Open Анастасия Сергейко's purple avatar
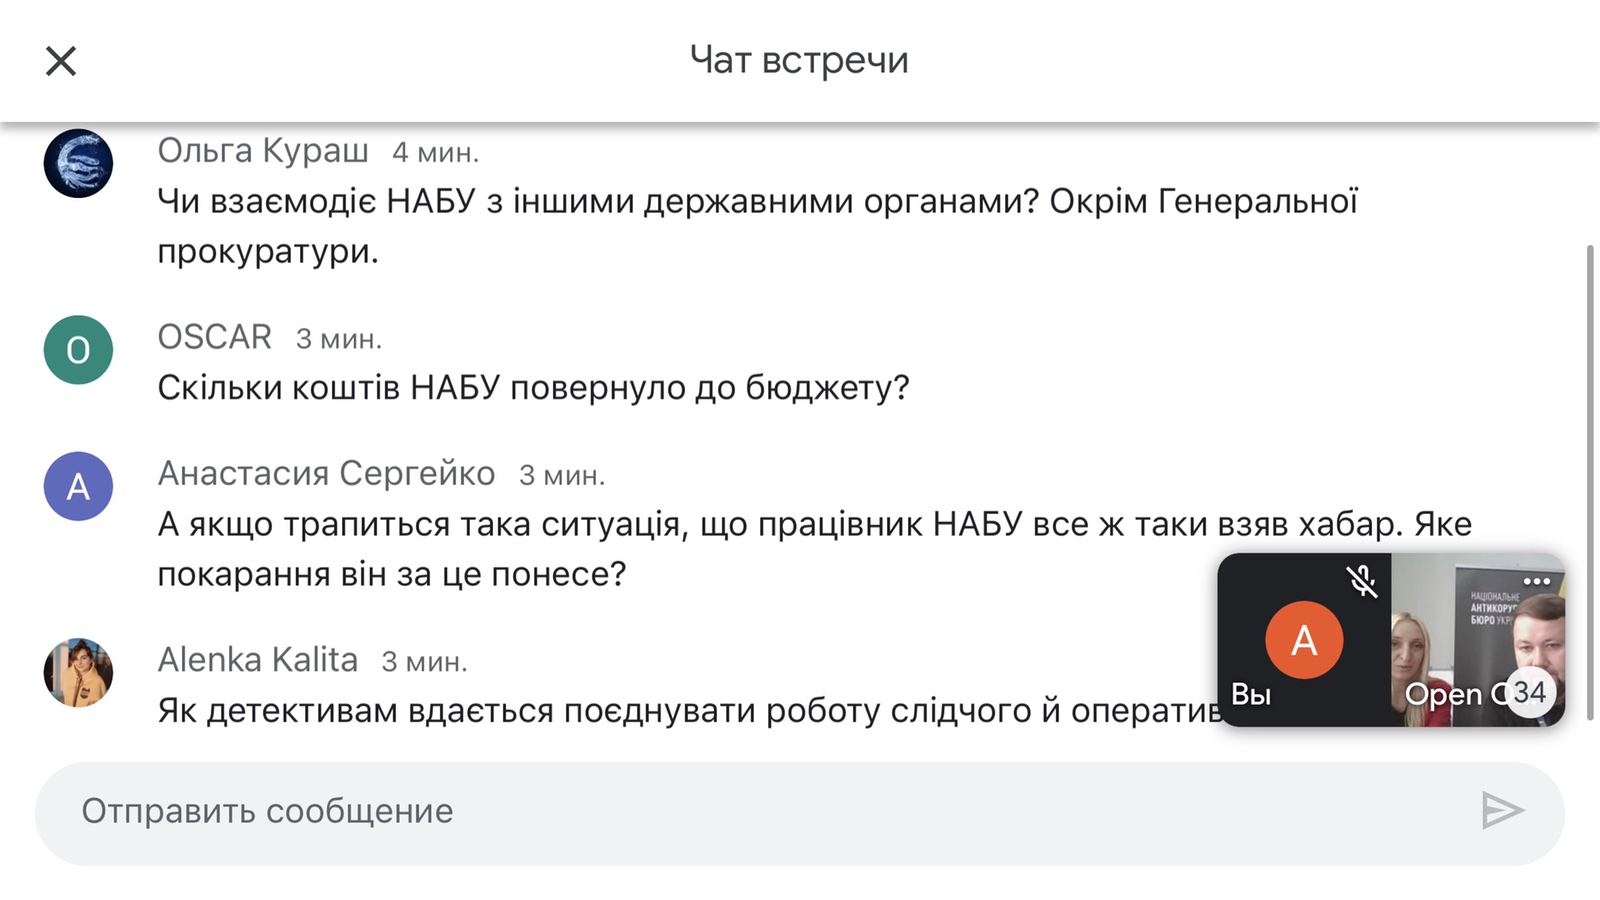Screen dimensions: 1600x900 click(x=78, y=486)
